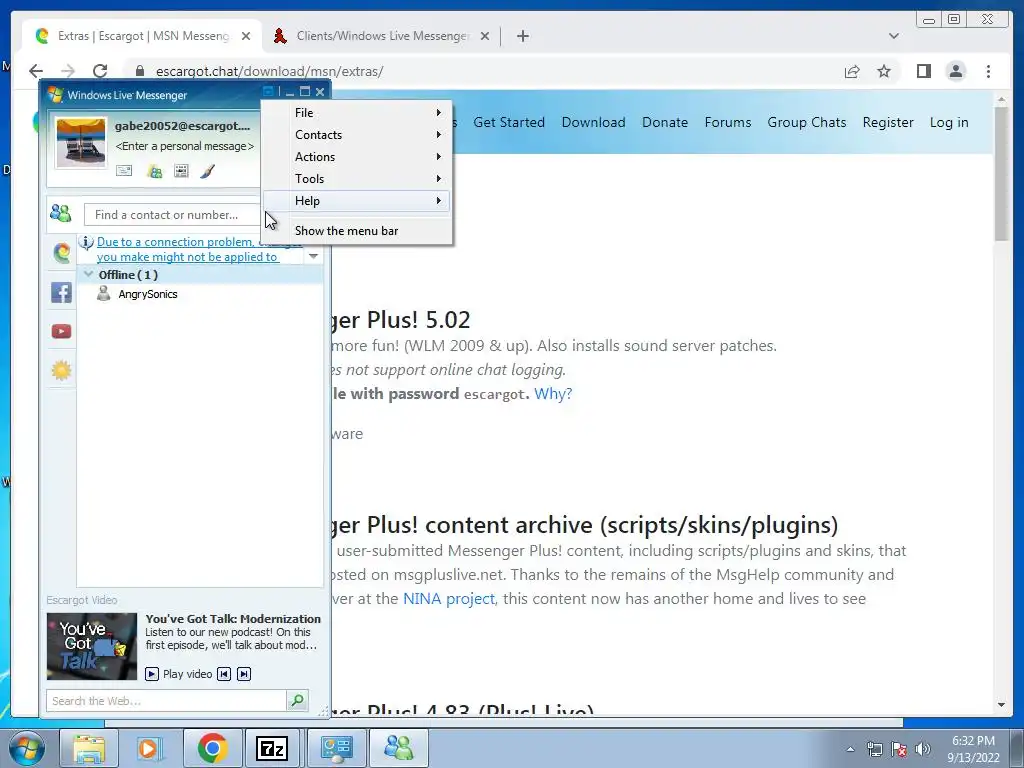Viewport: 1024px width, 768px height.
Task: Click the display picture of beach umbrella
Action: (x=80, y=142)
